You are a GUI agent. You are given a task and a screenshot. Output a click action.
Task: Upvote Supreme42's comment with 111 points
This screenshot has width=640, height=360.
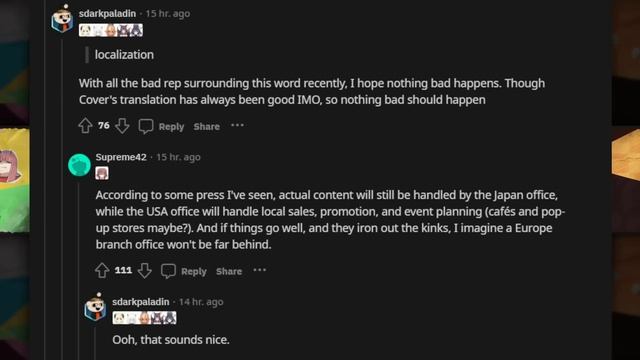102,270
